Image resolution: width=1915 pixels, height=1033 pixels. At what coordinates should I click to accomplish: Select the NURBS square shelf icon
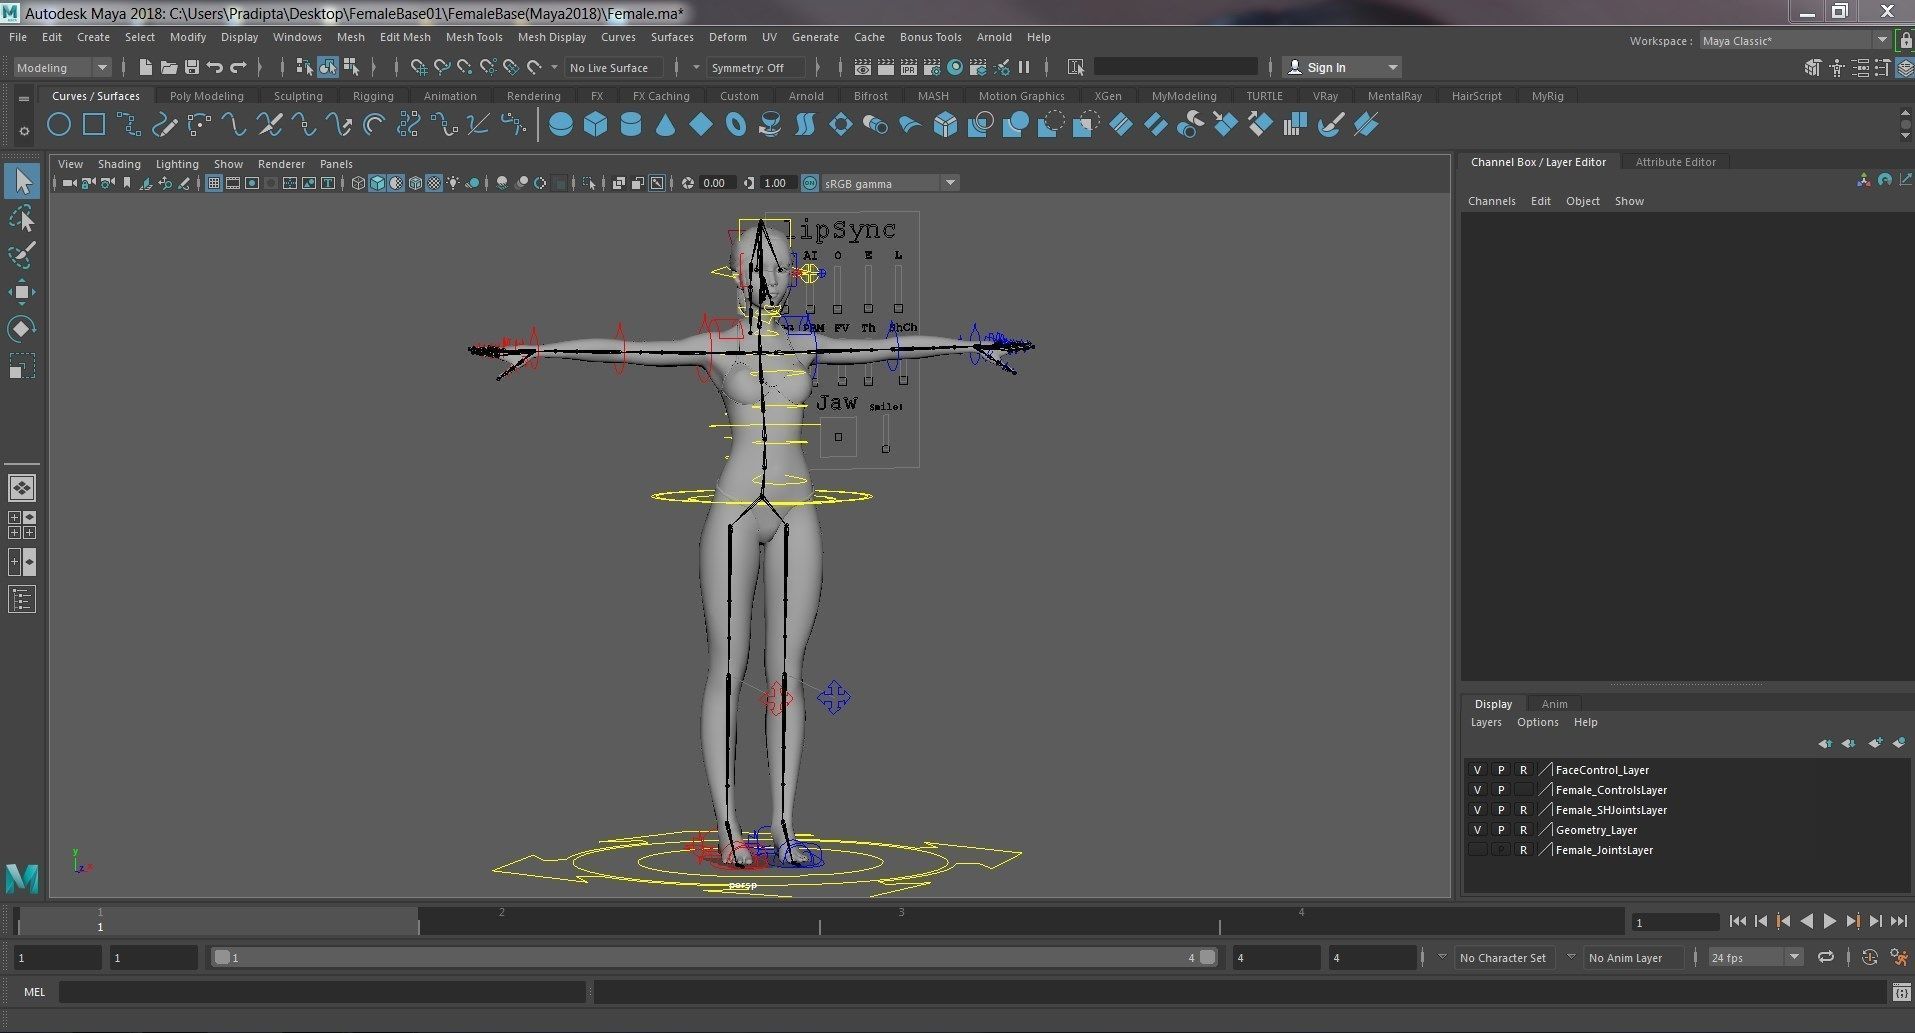tap(94, 125)
